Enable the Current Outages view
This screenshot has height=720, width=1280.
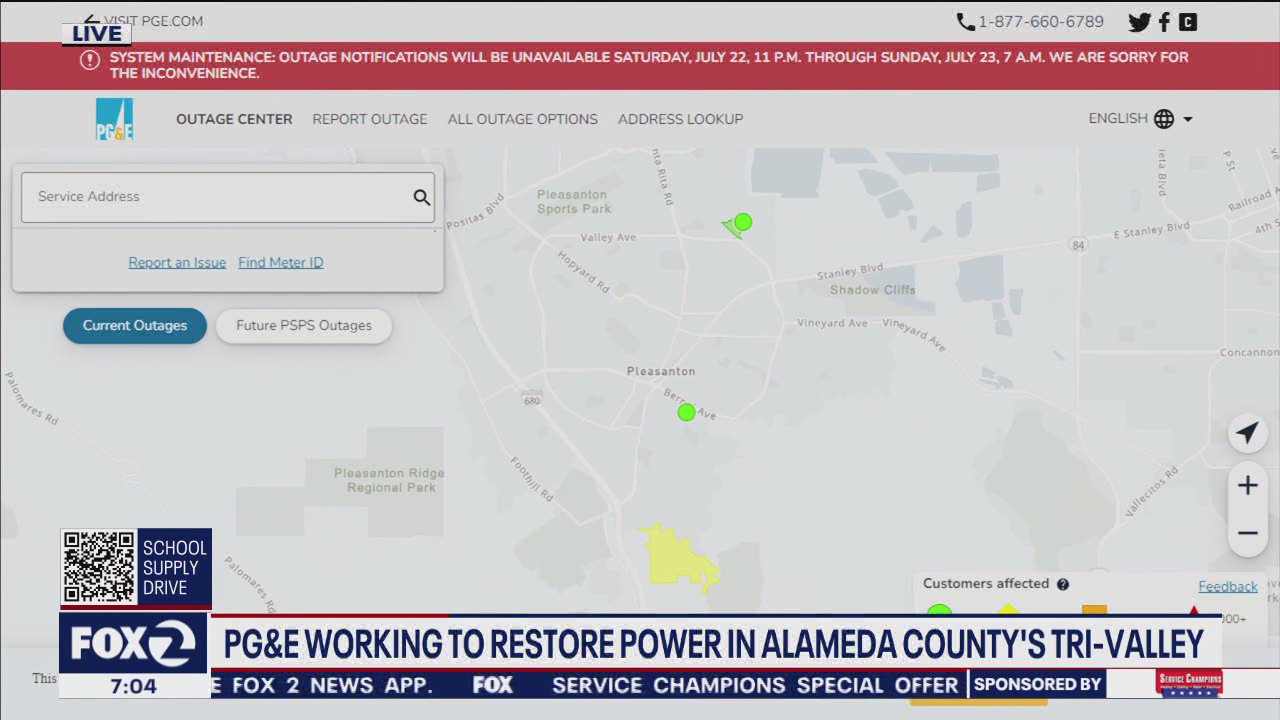point(134,325)
